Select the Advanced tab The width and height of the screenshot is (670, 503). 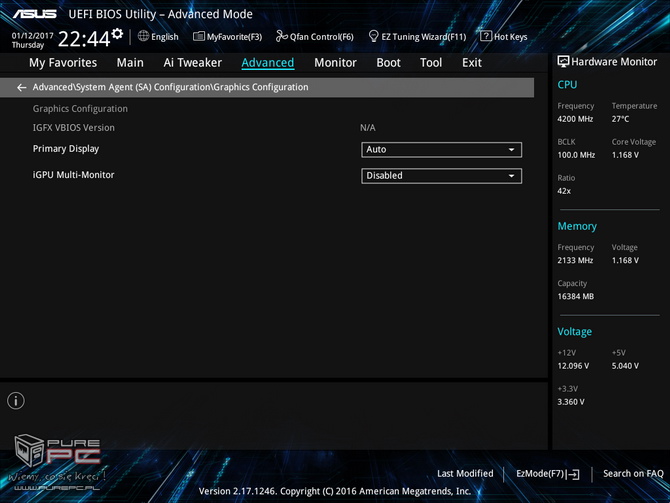(267, 63)
